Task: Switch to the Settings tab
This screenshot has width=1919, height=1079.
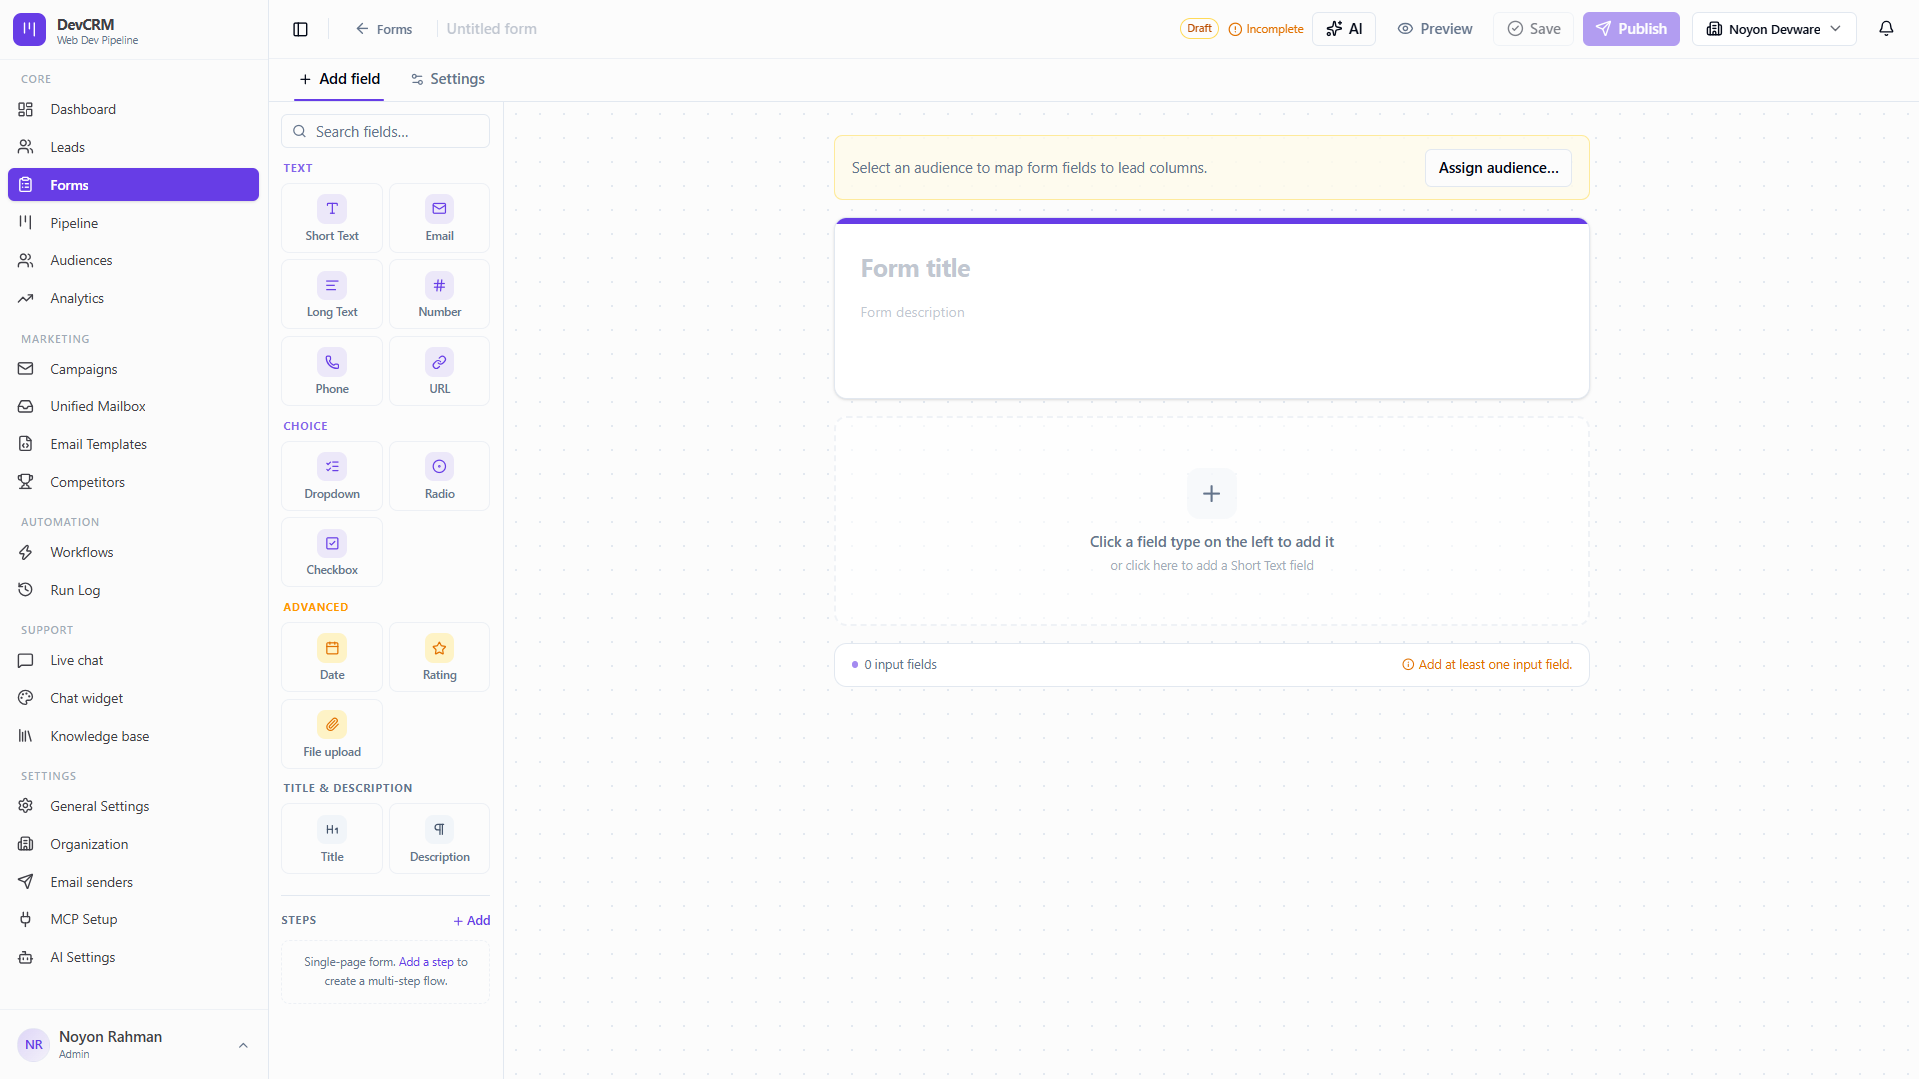Action: tap(448, 79)
